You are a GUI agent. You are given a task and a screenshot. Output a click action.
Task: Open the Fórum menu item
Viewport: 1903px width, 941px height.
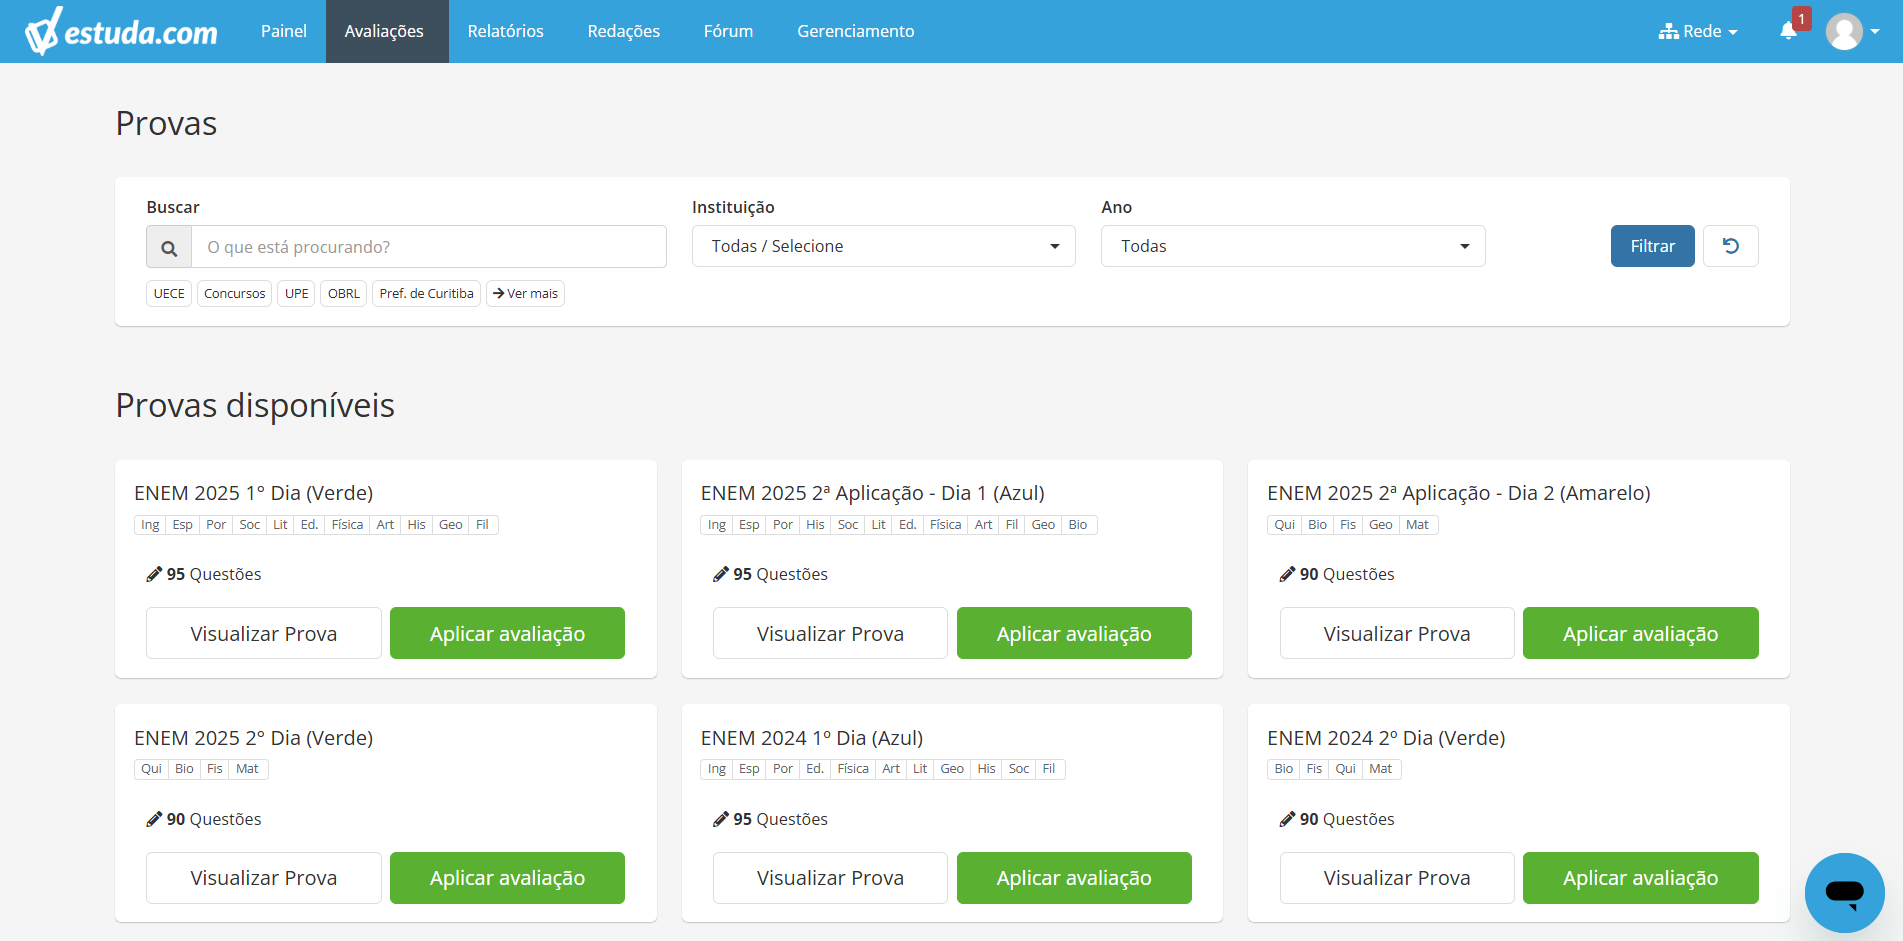pyautogui.click(x=728, y=31)
